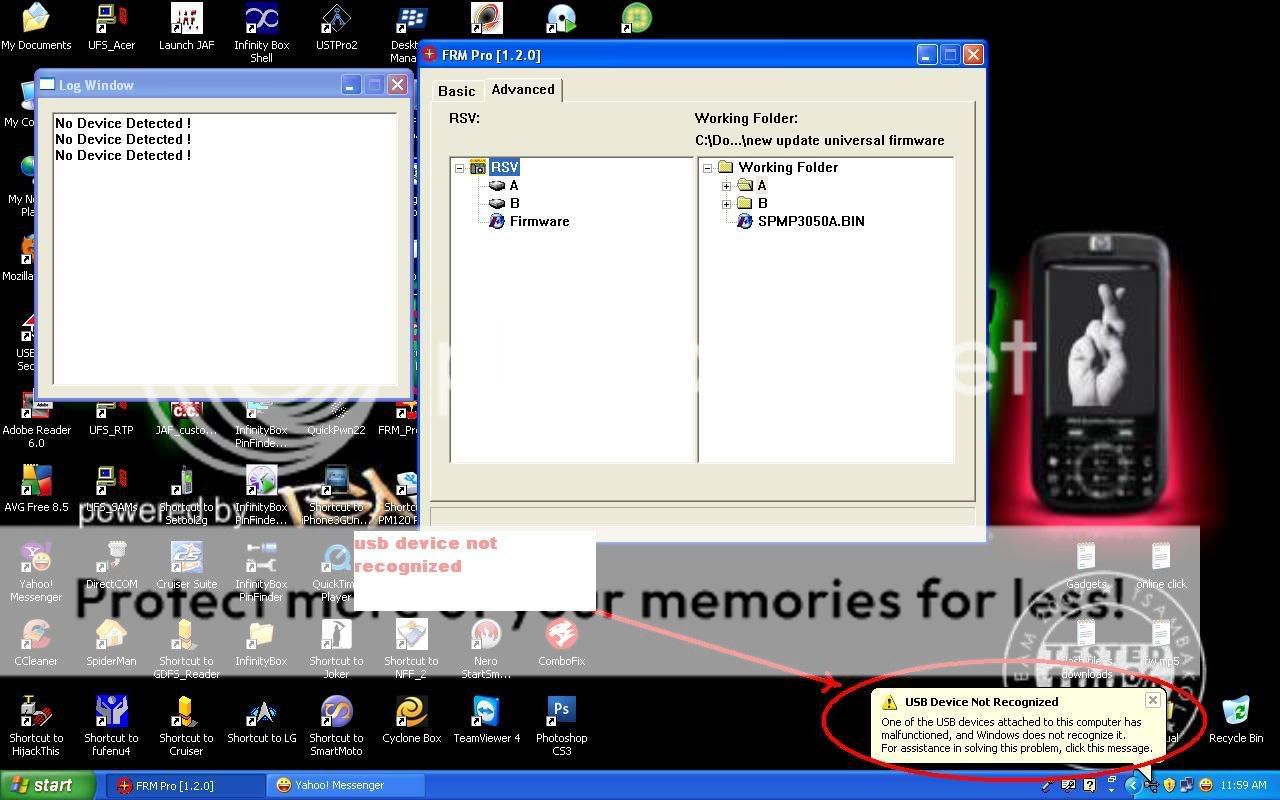
Task: Open SpiderMan desktop icon
Action: (x=111, y=643)
